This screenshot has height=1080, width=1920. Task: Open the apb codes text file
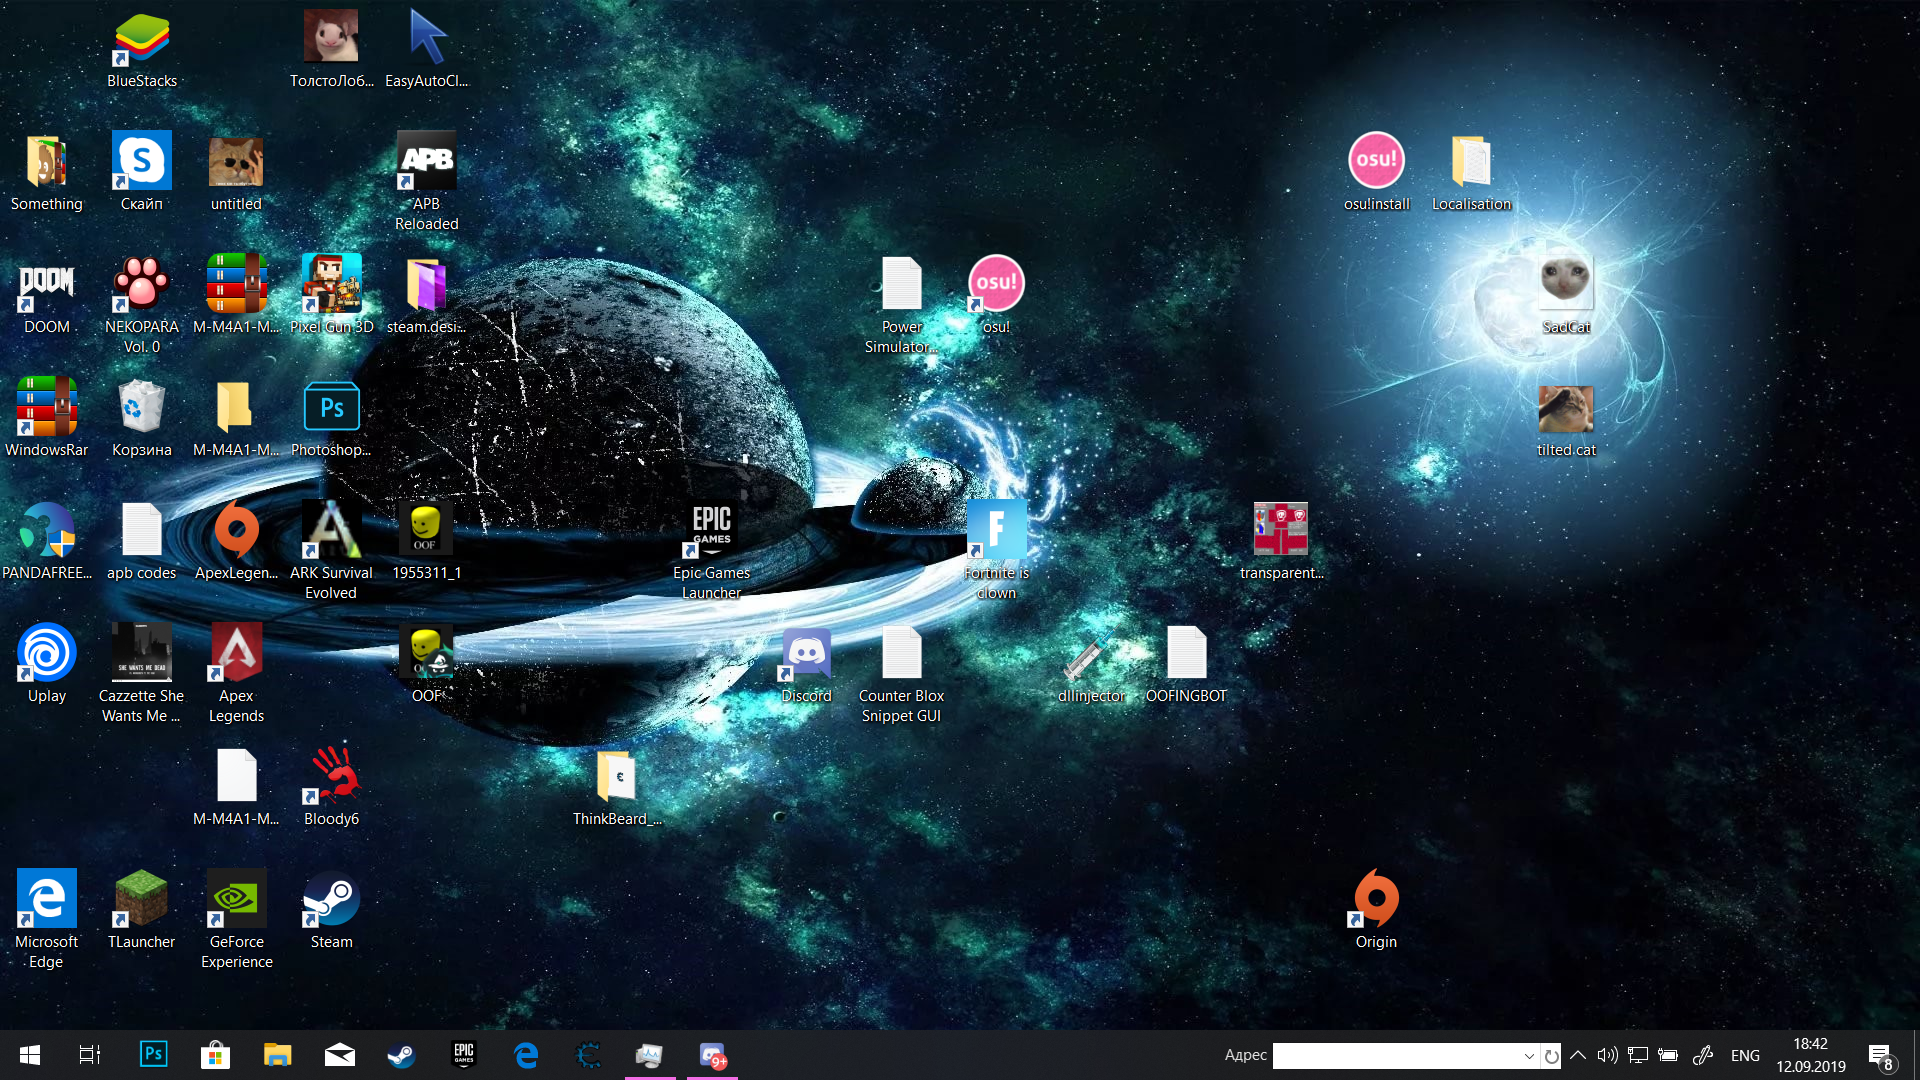tap(142, 542)
